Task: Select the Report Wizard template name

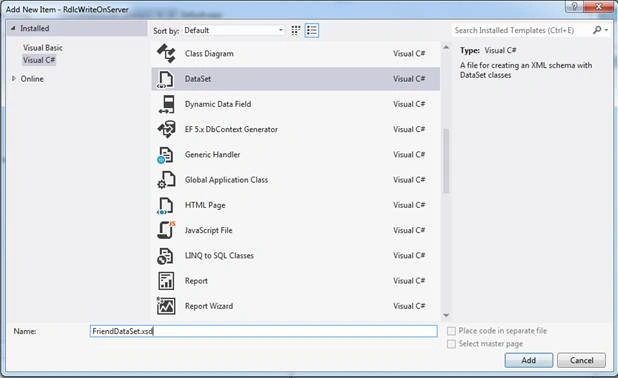Action: [x=209, y=306]
